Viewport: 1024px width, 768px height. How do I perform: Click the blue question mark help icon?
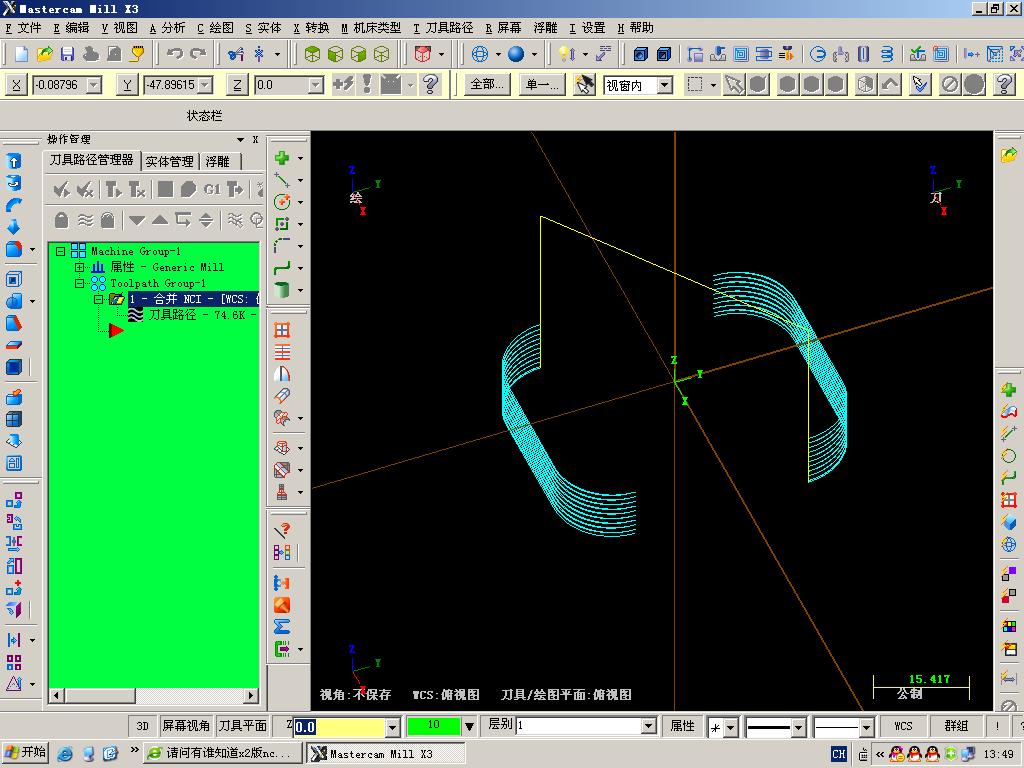point(430,84)
